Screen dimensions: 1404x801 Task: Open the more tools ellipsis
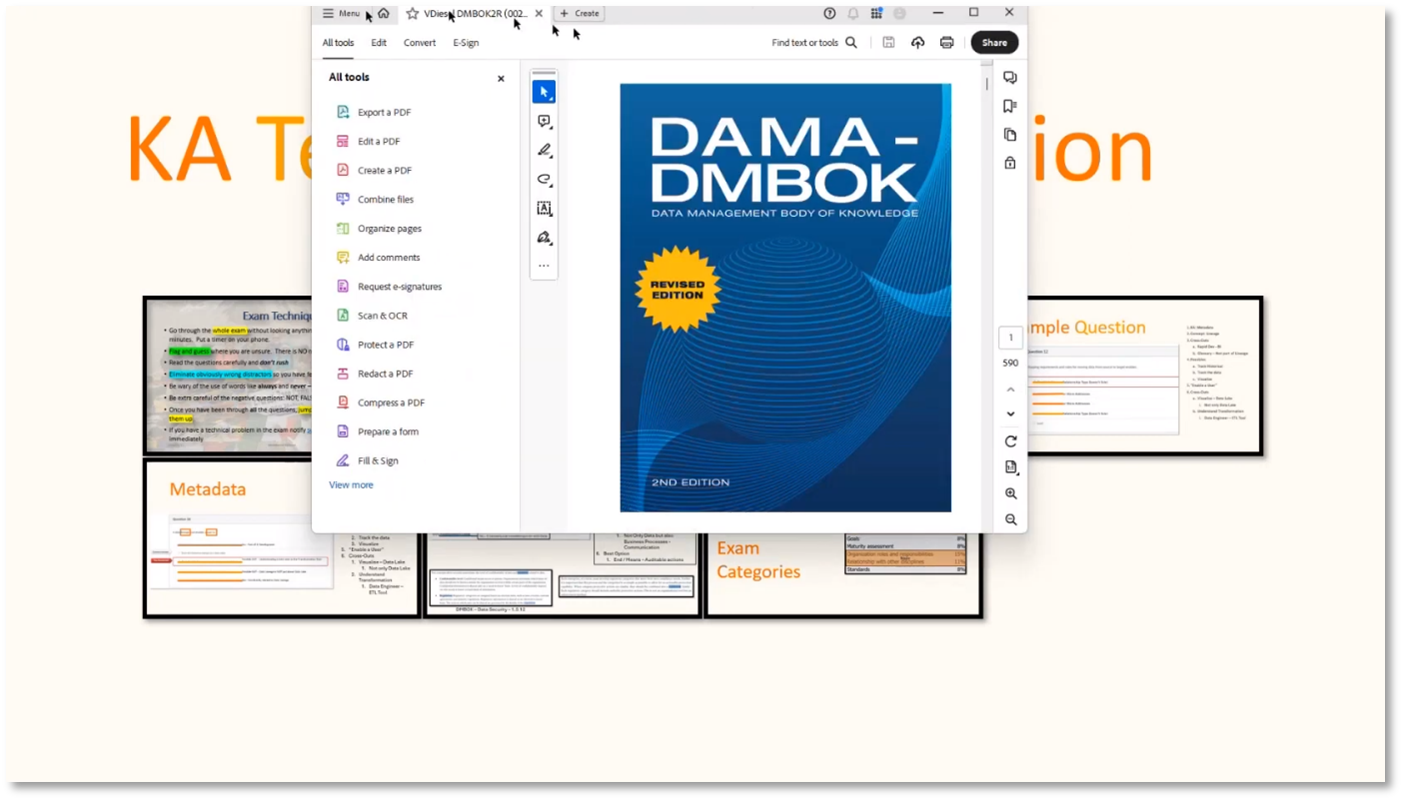point(544,265)
